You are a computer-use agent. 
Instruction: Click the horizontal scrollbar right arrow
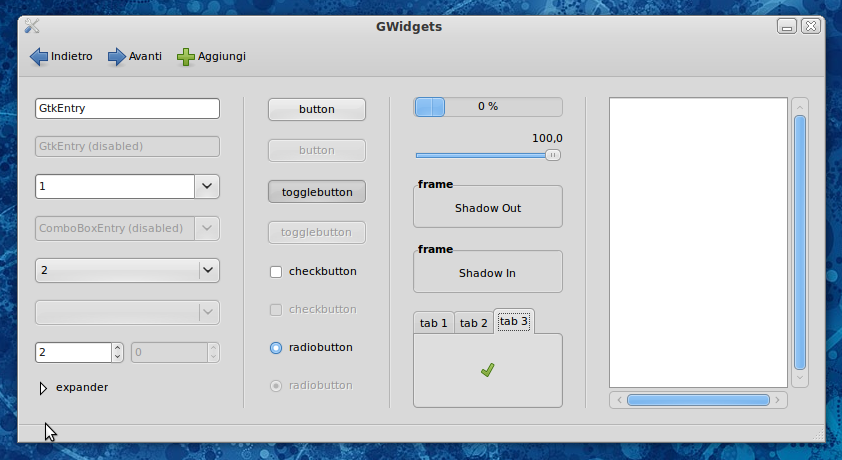coord(777,400)
